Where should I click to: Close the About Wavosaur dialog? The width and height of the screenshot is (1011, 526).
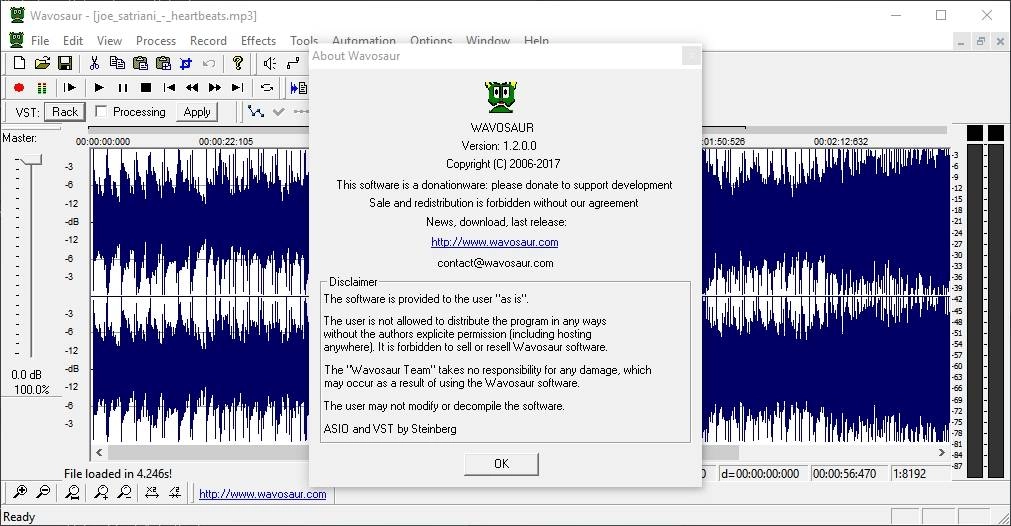click(691, 56)
